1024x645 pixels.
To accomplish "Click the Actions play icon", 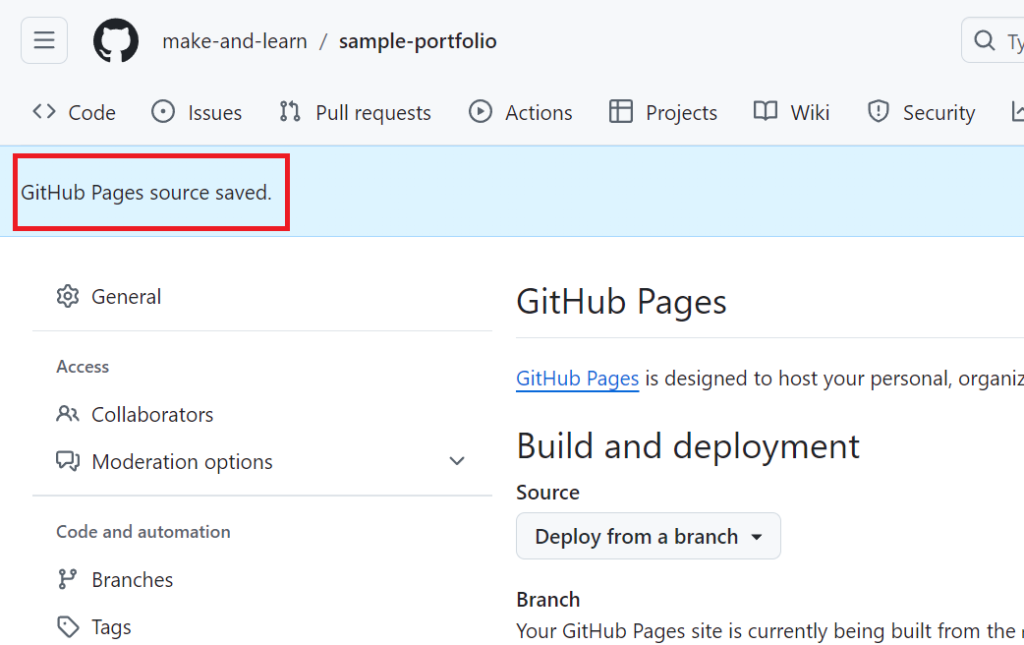I will (x=480, y=112).
